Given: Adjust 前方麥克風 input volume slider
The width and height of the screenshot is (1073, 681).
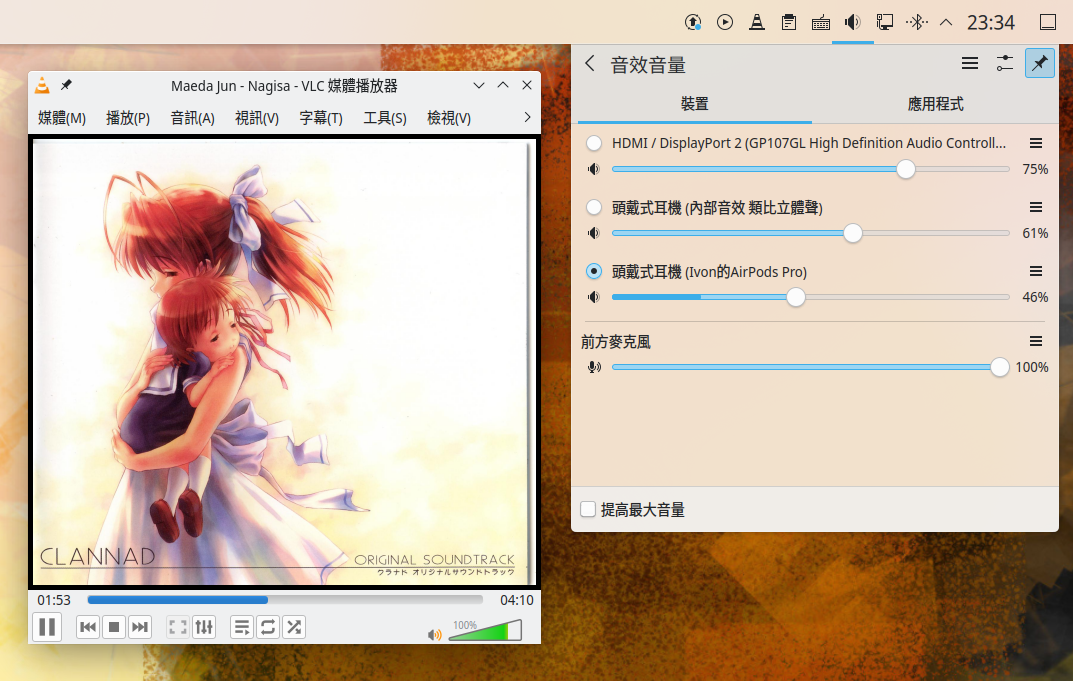Looking at the screenshot, I should click(x=810, y=368).
